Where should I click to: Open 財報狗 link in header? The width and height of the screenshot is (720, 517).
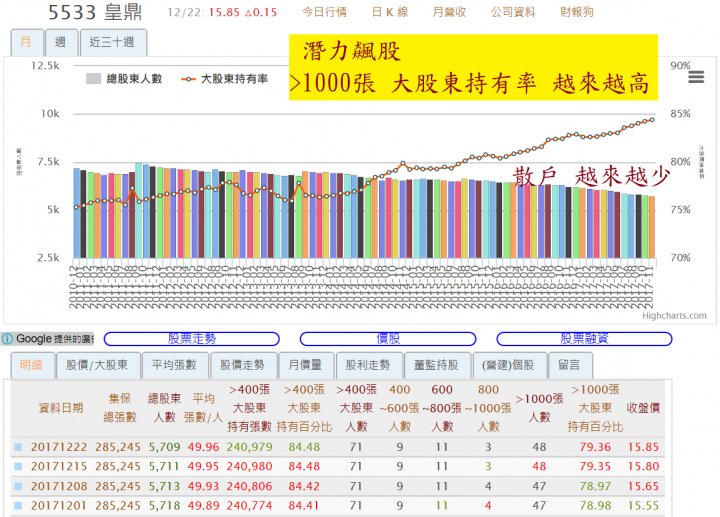577,13
